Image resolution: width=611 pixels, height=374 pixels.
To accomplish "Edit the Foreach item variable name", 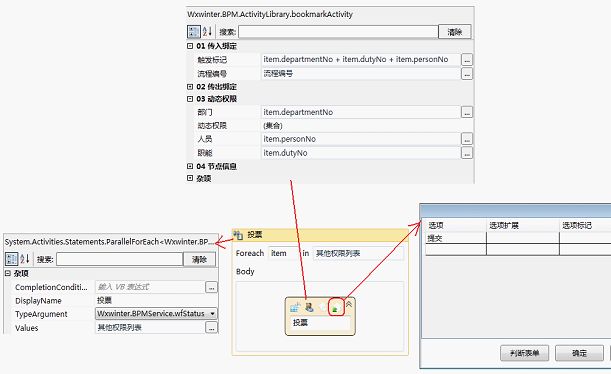I will coord(283,253).
